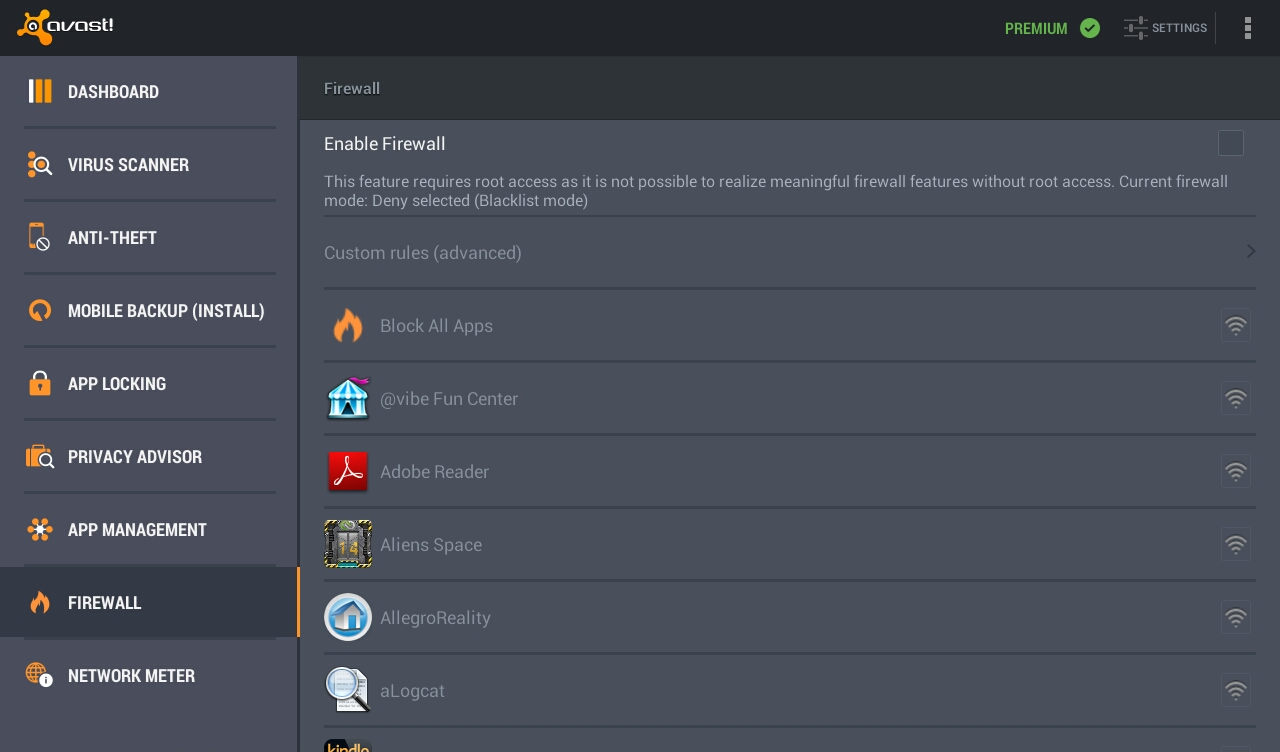Open Custom rules (advanced)
This screenshot has height=752, width=1280.
pyautogui.click(x=790, y=252)
